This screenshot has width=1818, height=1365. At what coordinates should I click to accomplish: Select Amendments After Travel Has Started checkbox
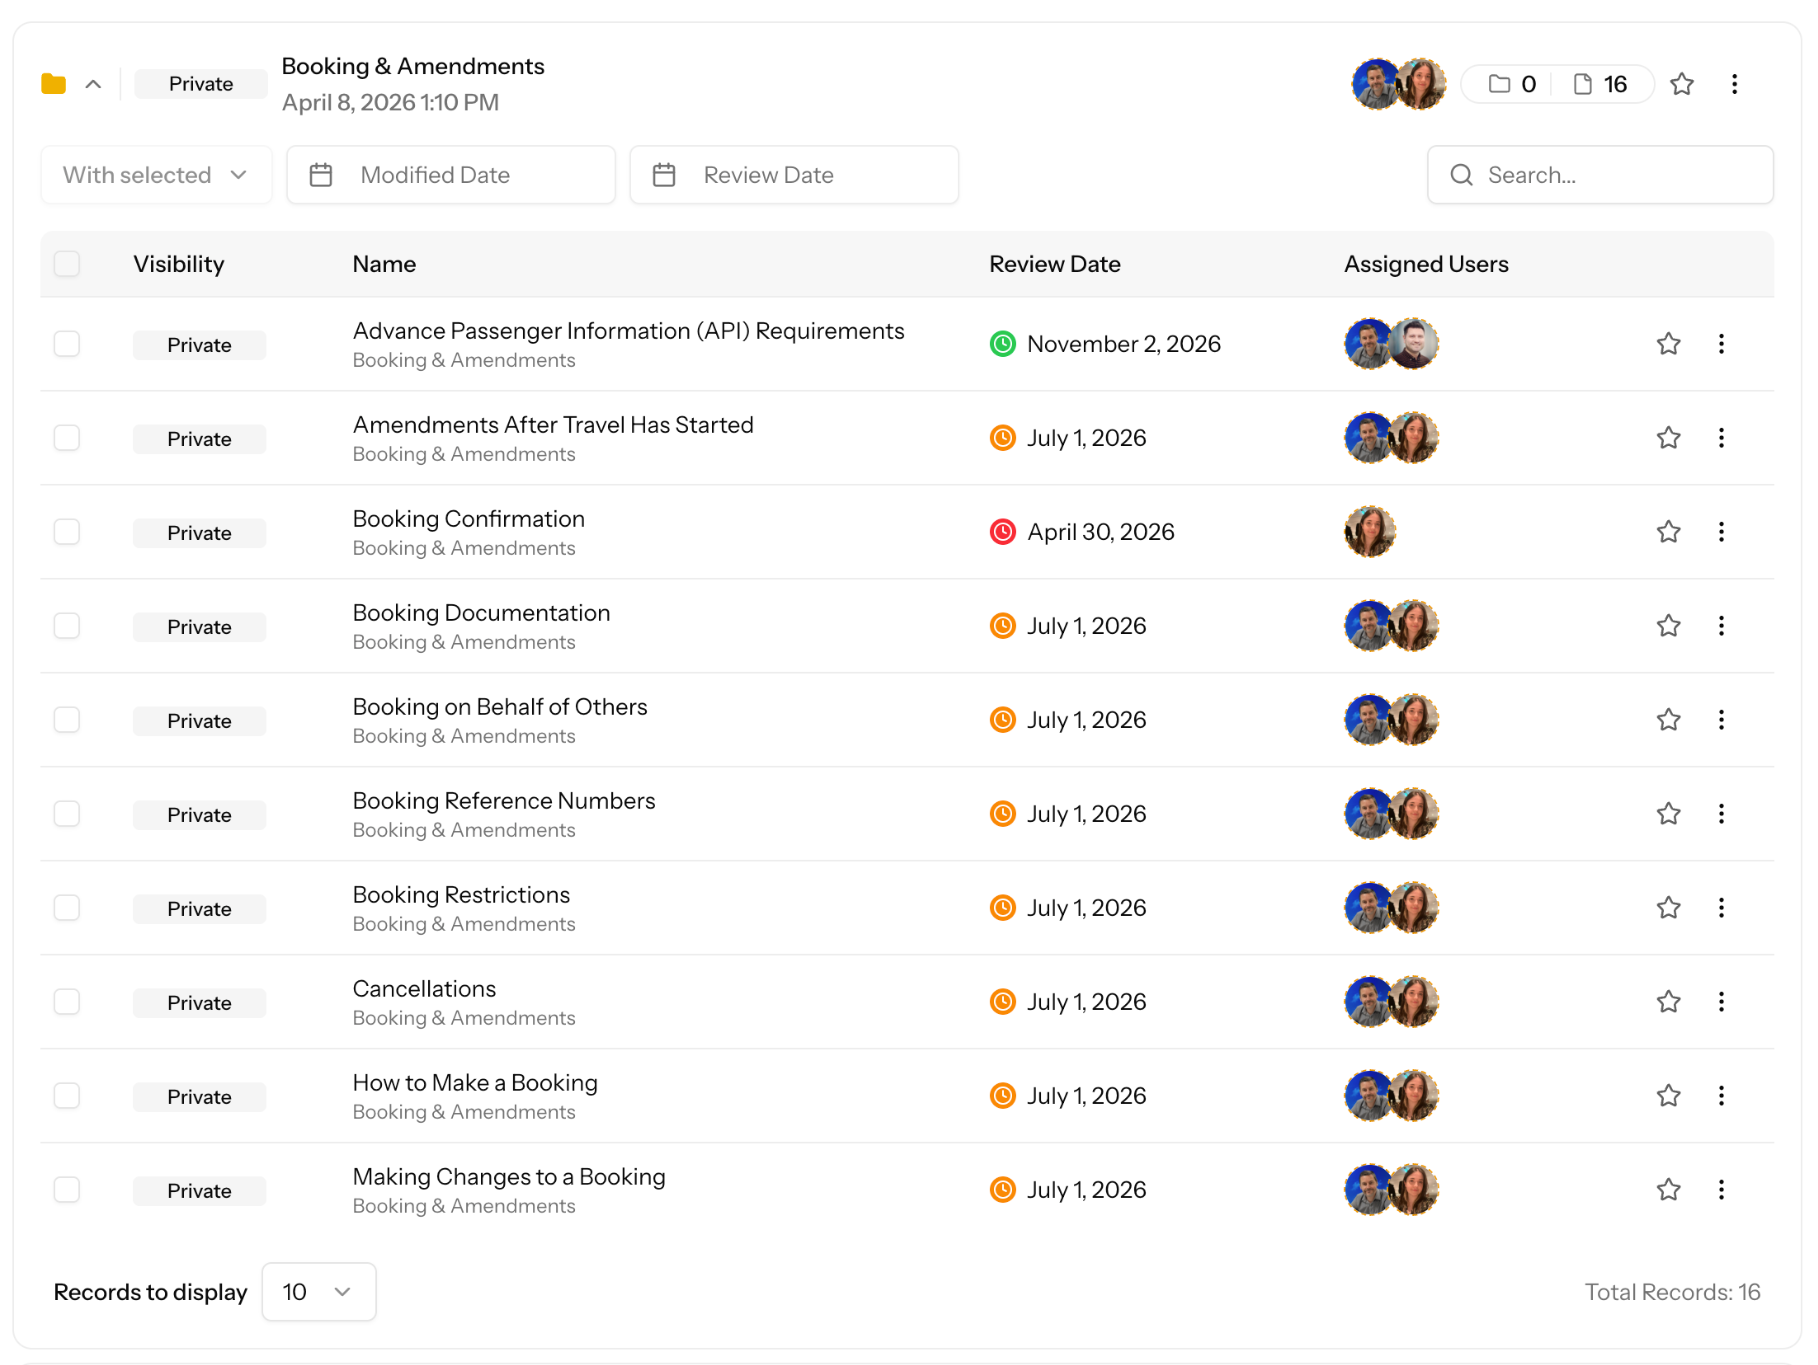pos(67,438)
